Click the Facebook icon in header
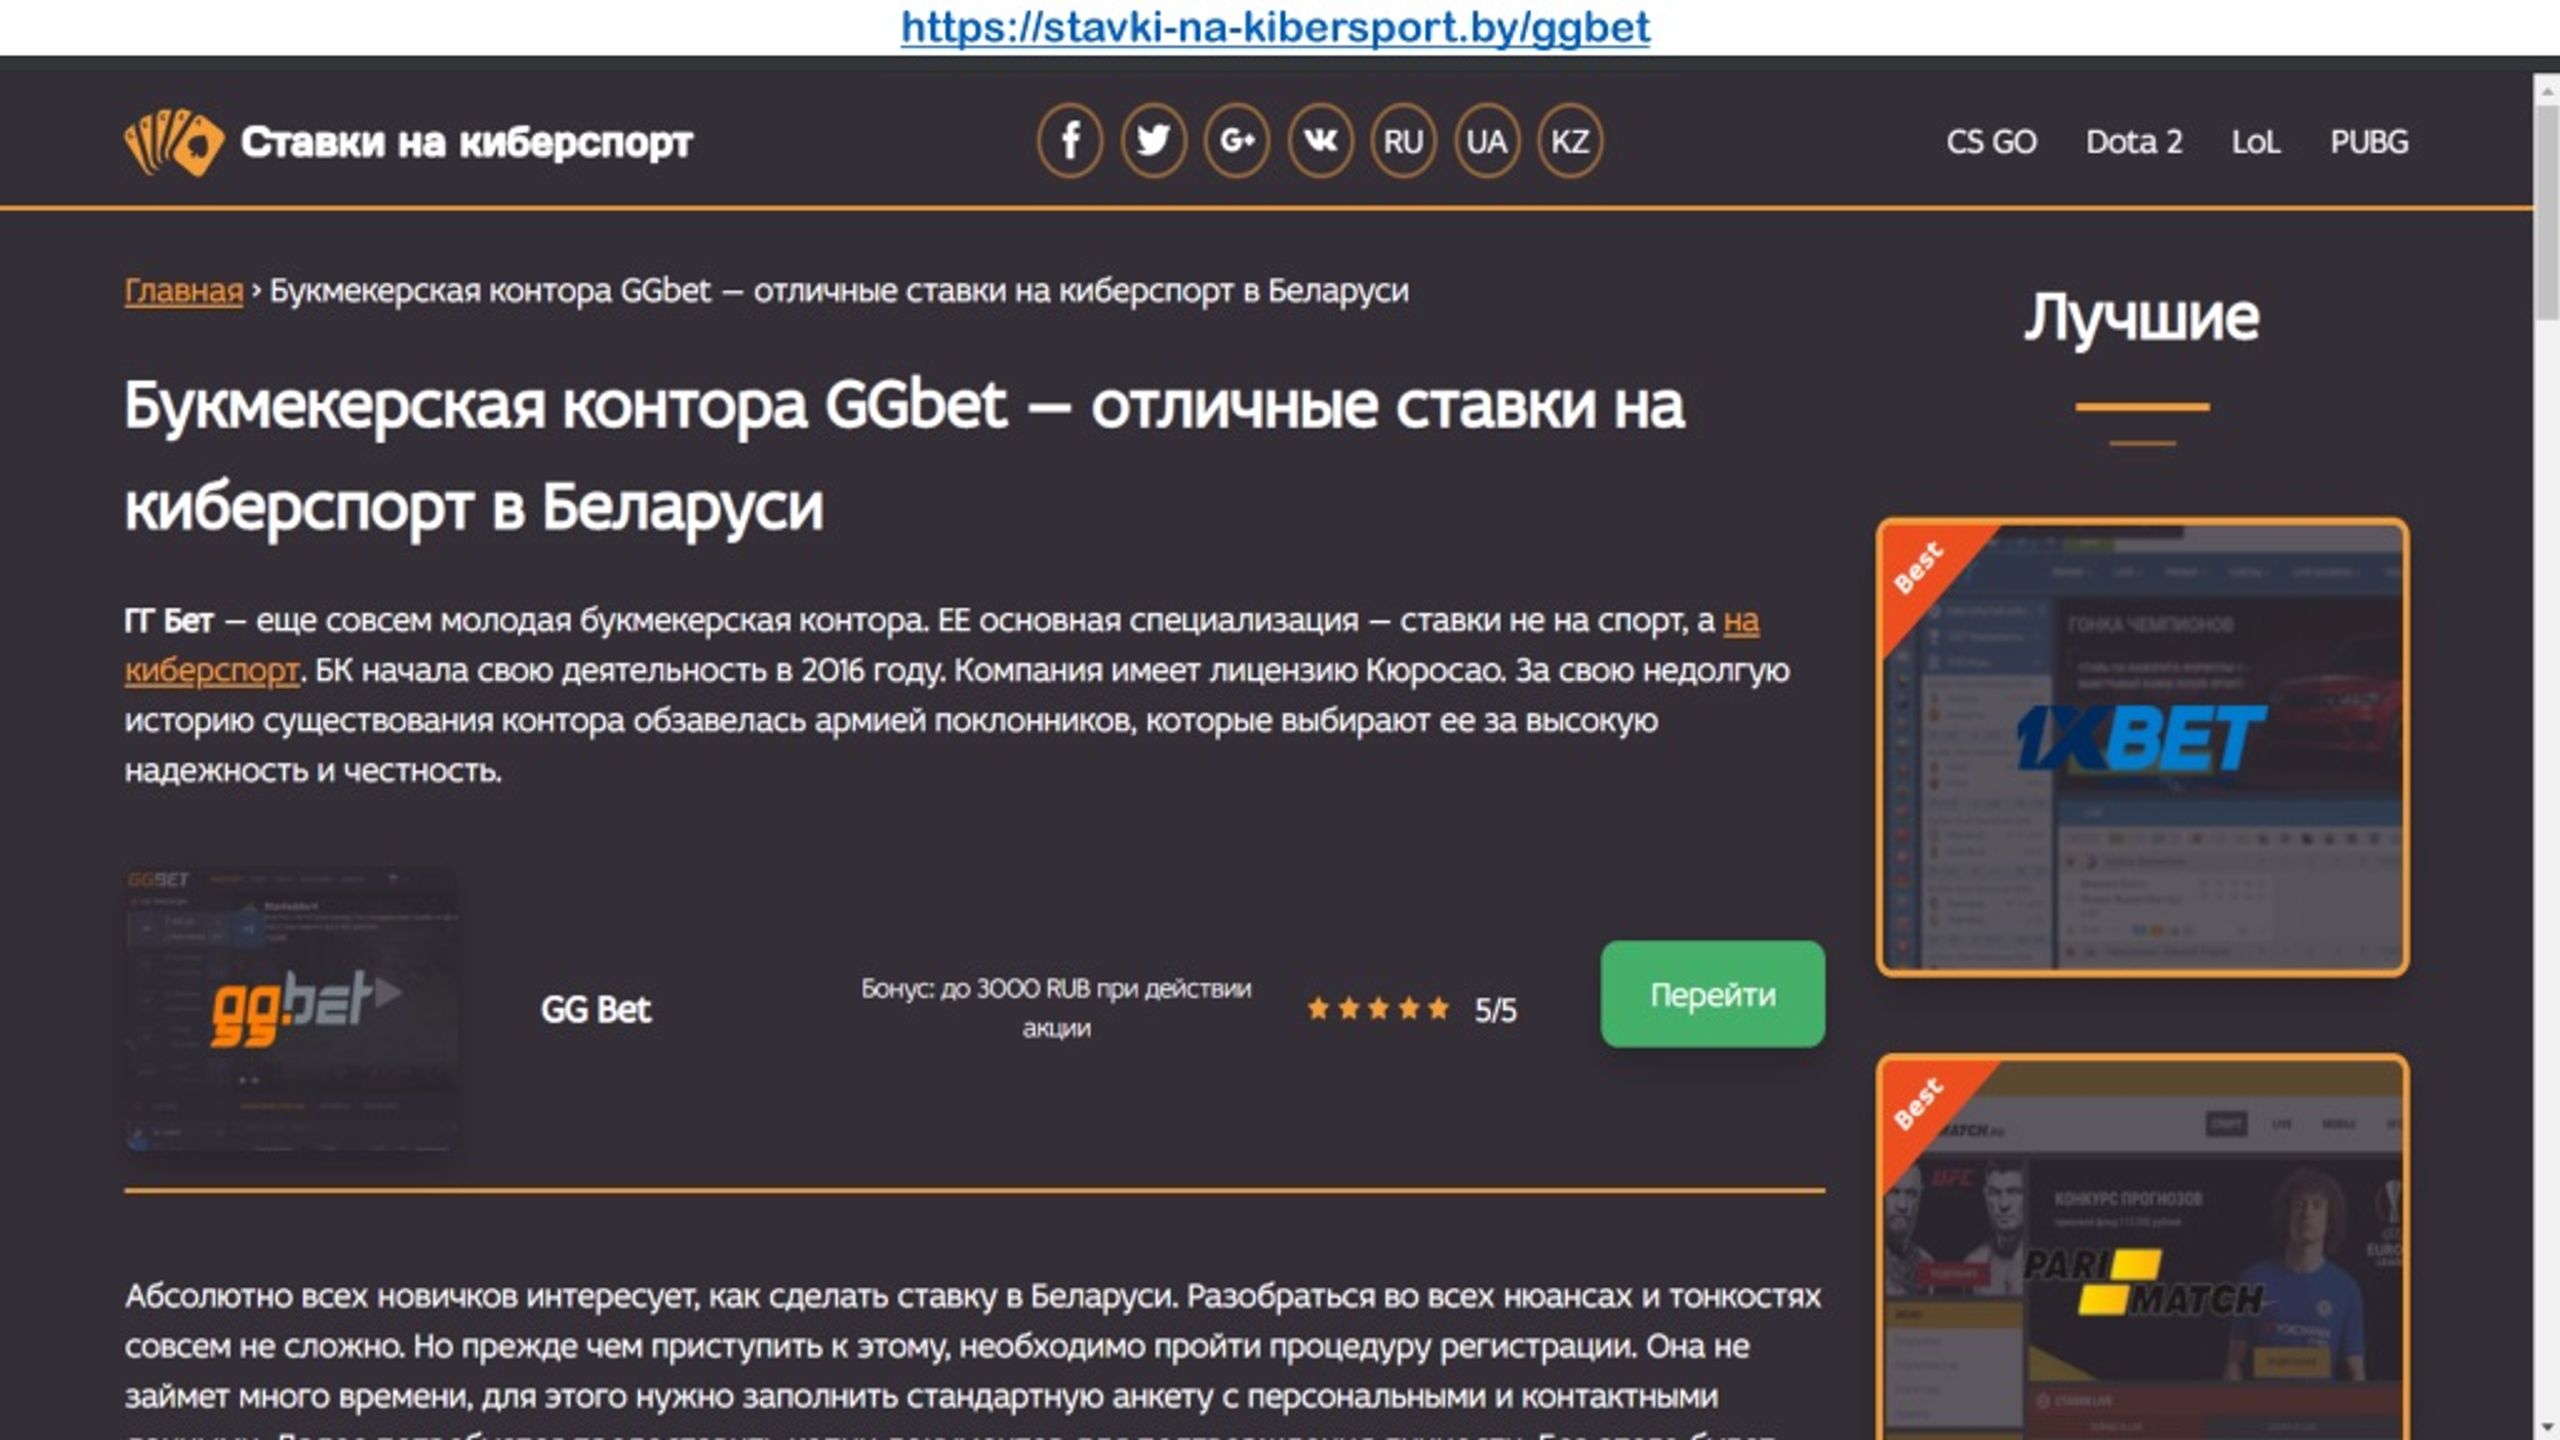Viewport: 2560px width, 1440px height. pos(1070,141)
